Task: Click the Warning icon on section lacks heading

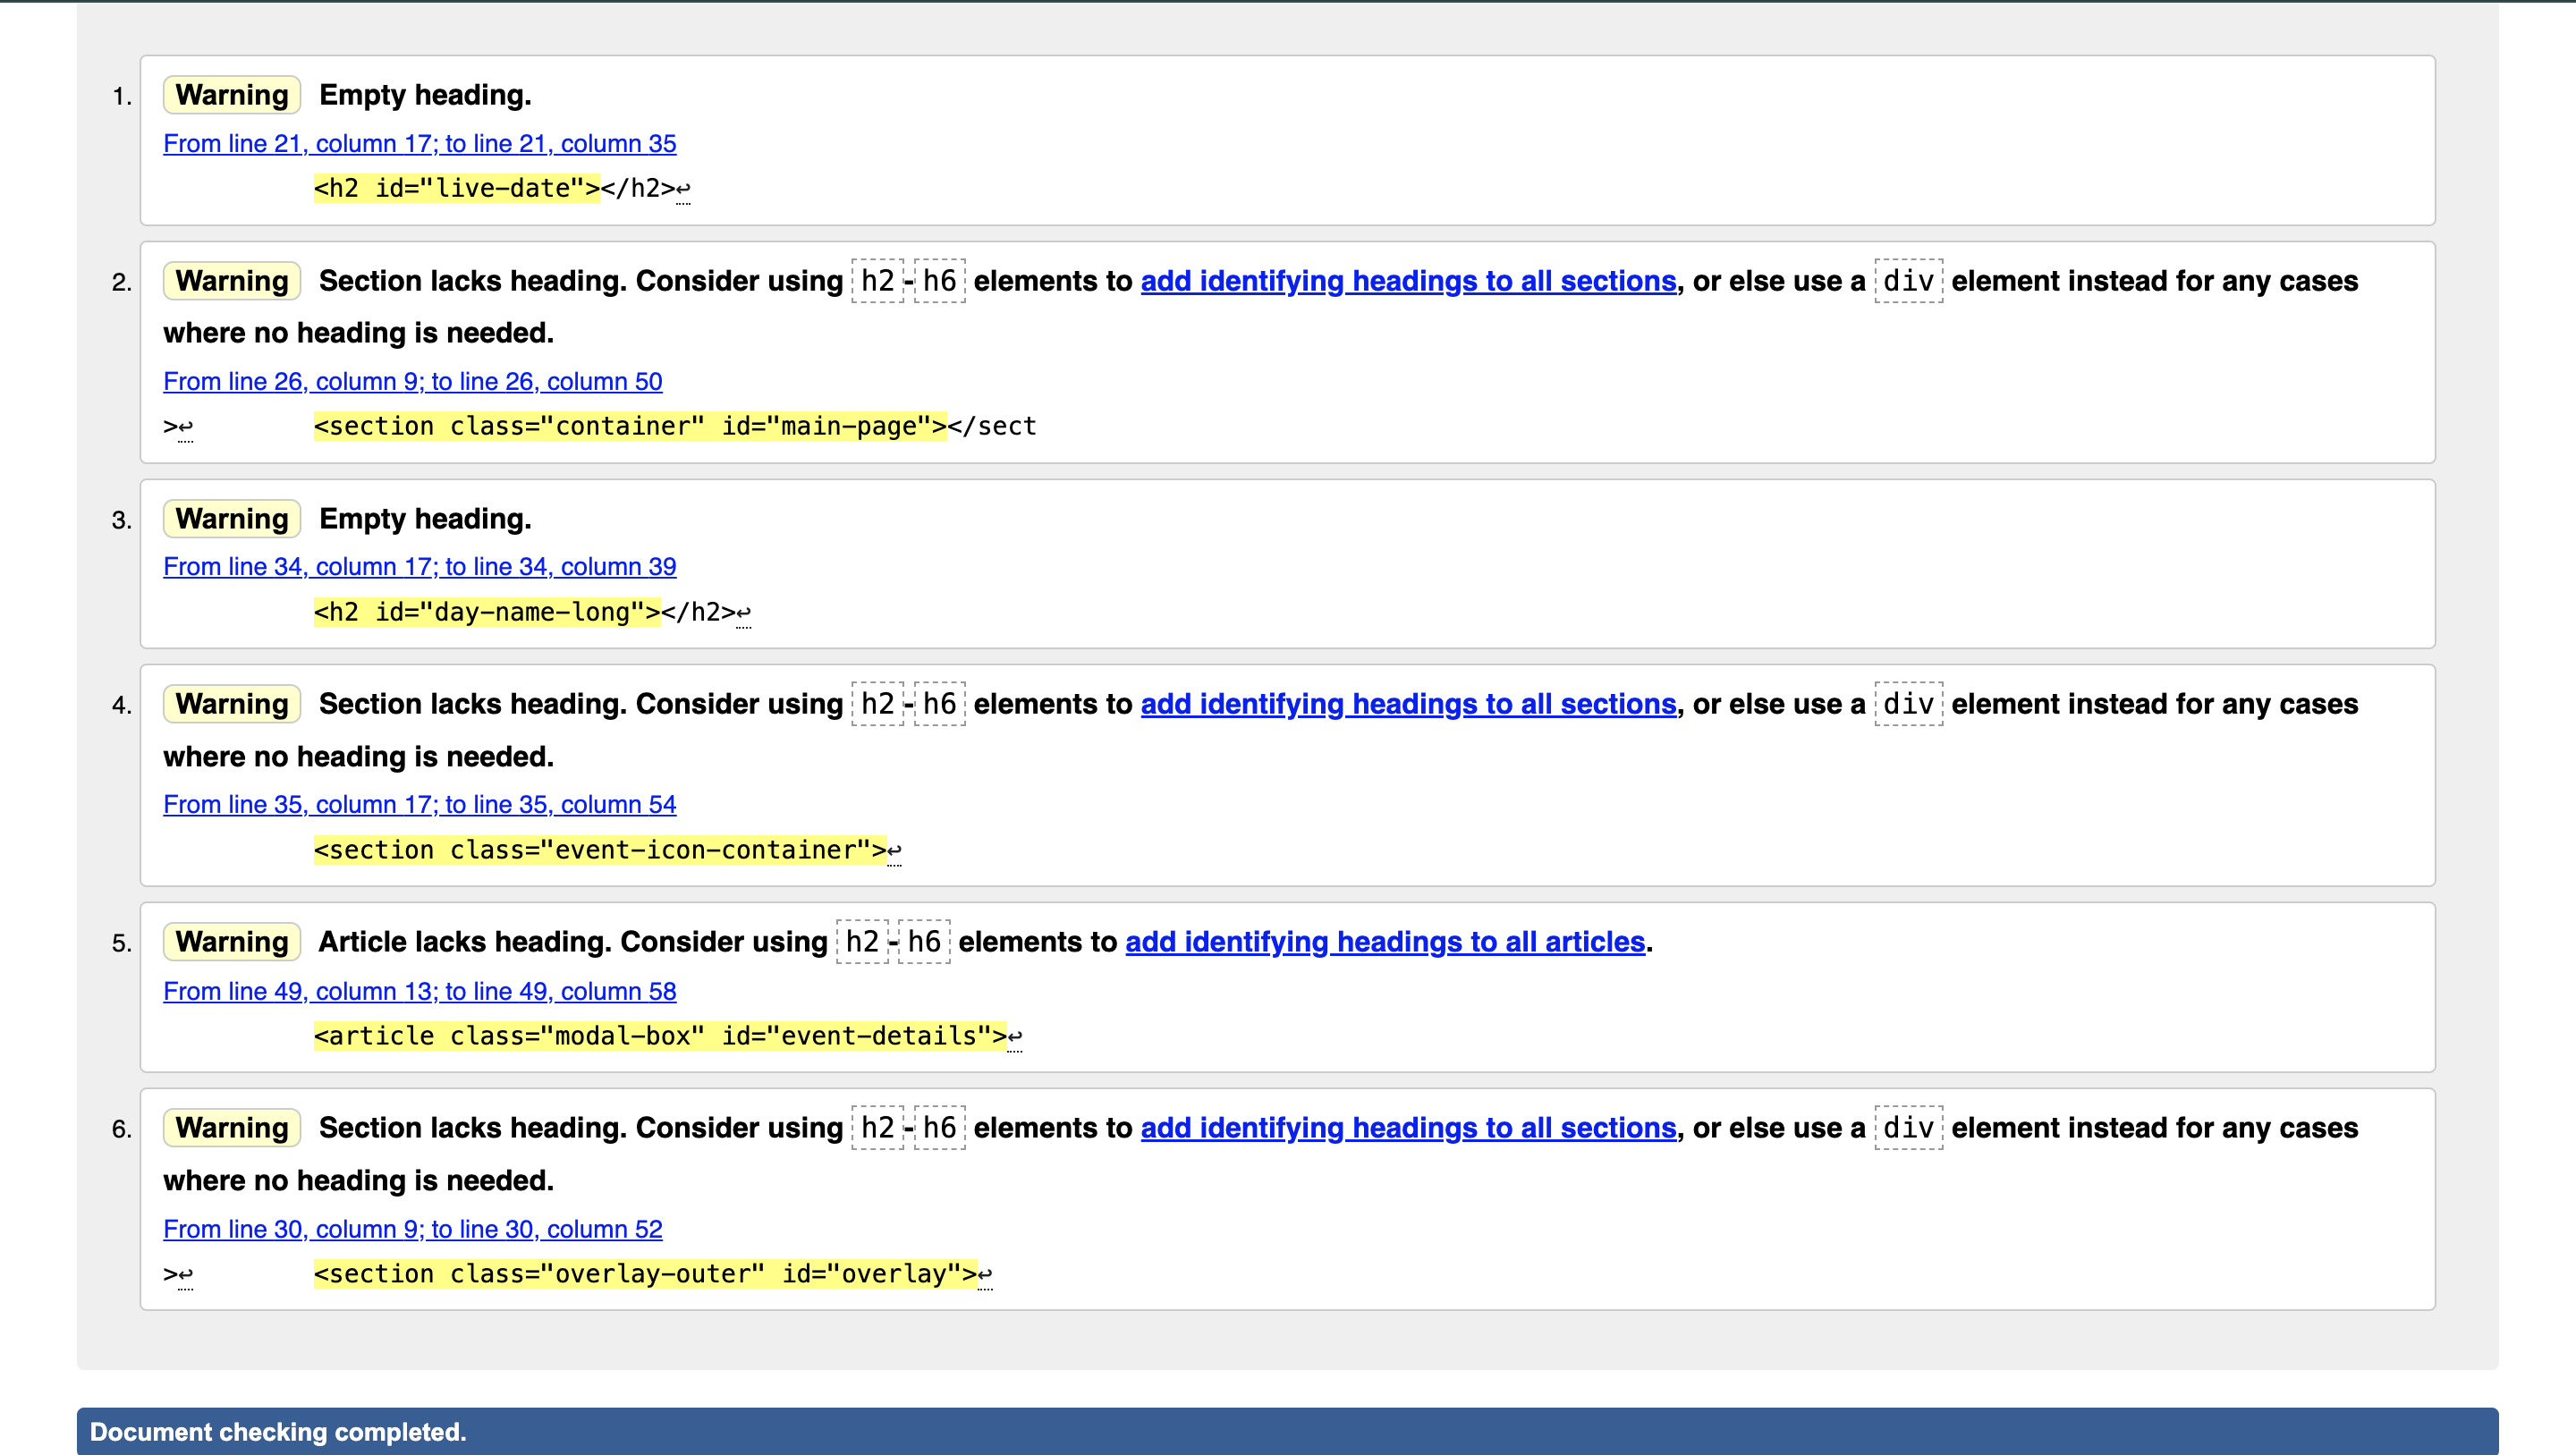Action: coord(232,279)
